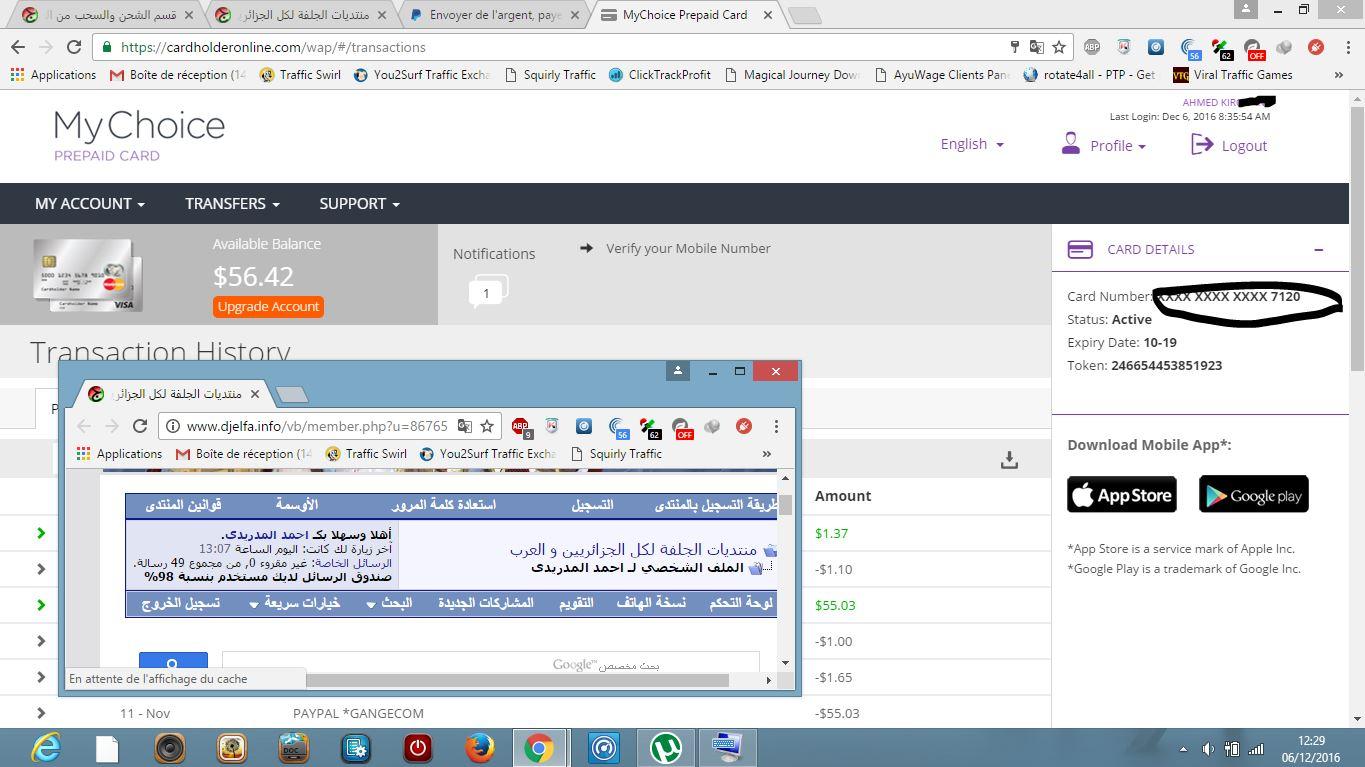The height and width of the screenshot is (767, 1365).
Task: Open Squirly Traffic bookmark in main window
Action: tap(550, 75)
